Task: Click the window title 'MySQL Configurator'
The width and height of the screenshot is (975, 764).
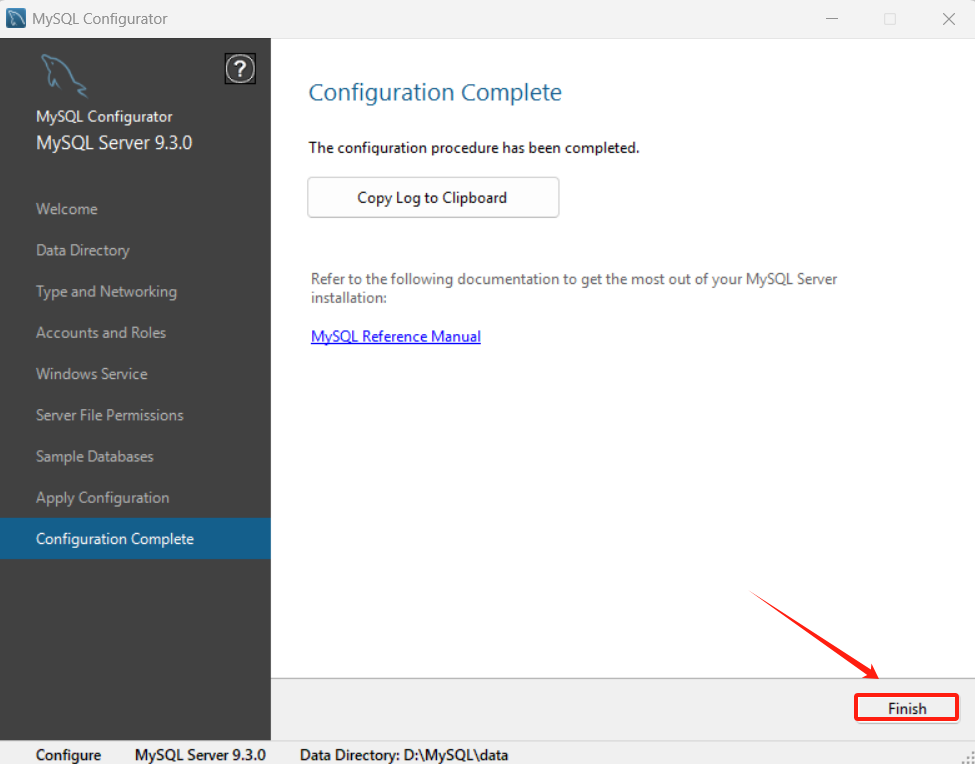Action: 99,19
